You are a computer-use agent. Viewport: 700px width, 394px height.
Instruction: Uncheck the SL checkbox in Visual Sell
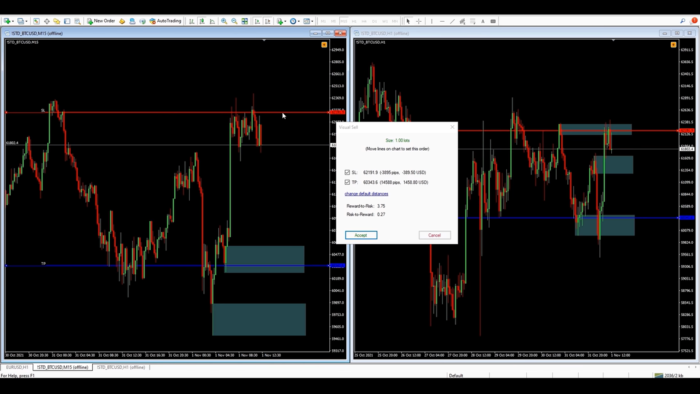(347, 172)
